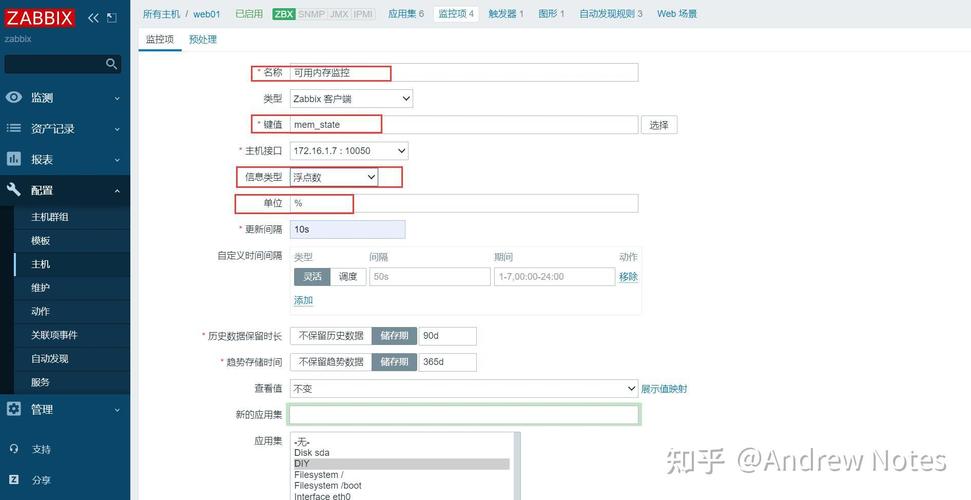Expand the 资产记录 menu chevron
This screenshot has width=971, height=500.
[117, 129]
